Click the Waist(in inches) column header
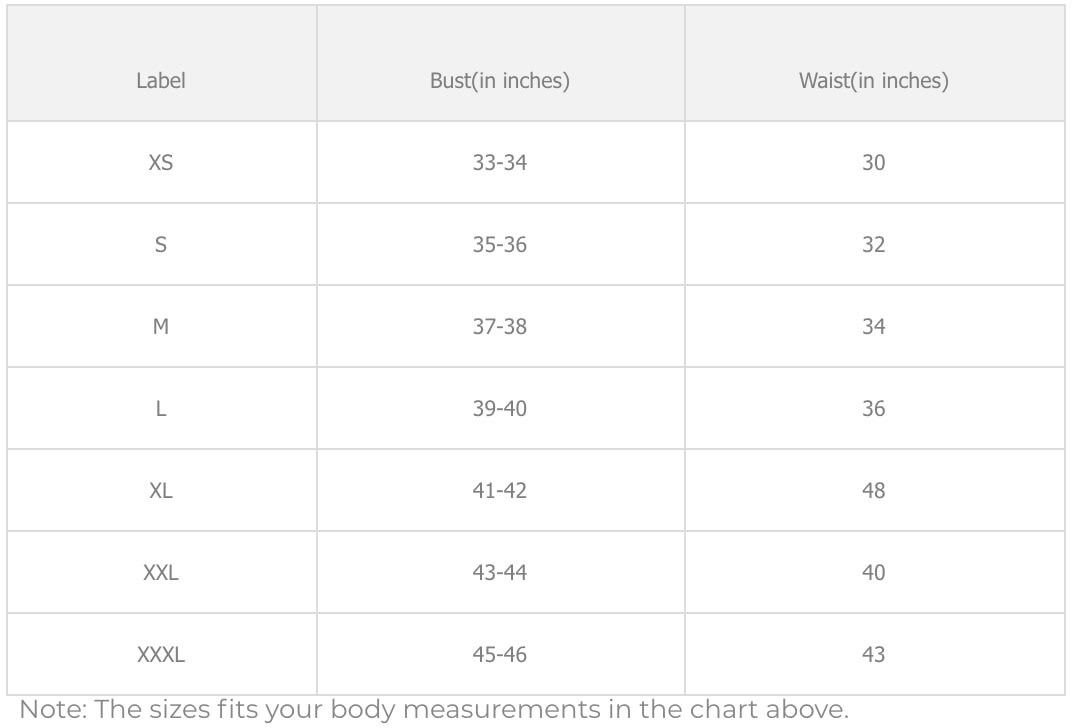The height and width of the screenshot is (728, 1074). coord(874,81)
